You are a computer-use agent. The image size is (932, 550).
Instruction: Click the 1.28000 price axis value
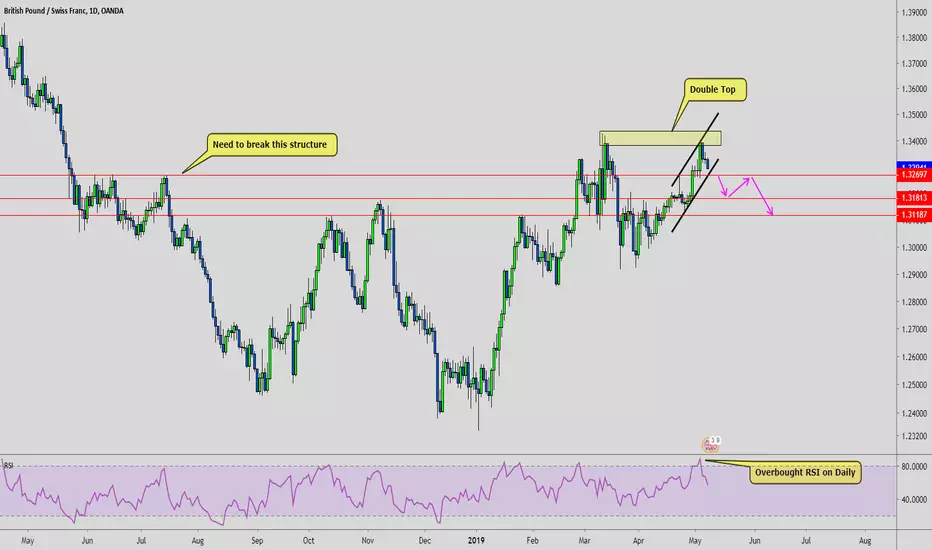pos(914,302)
